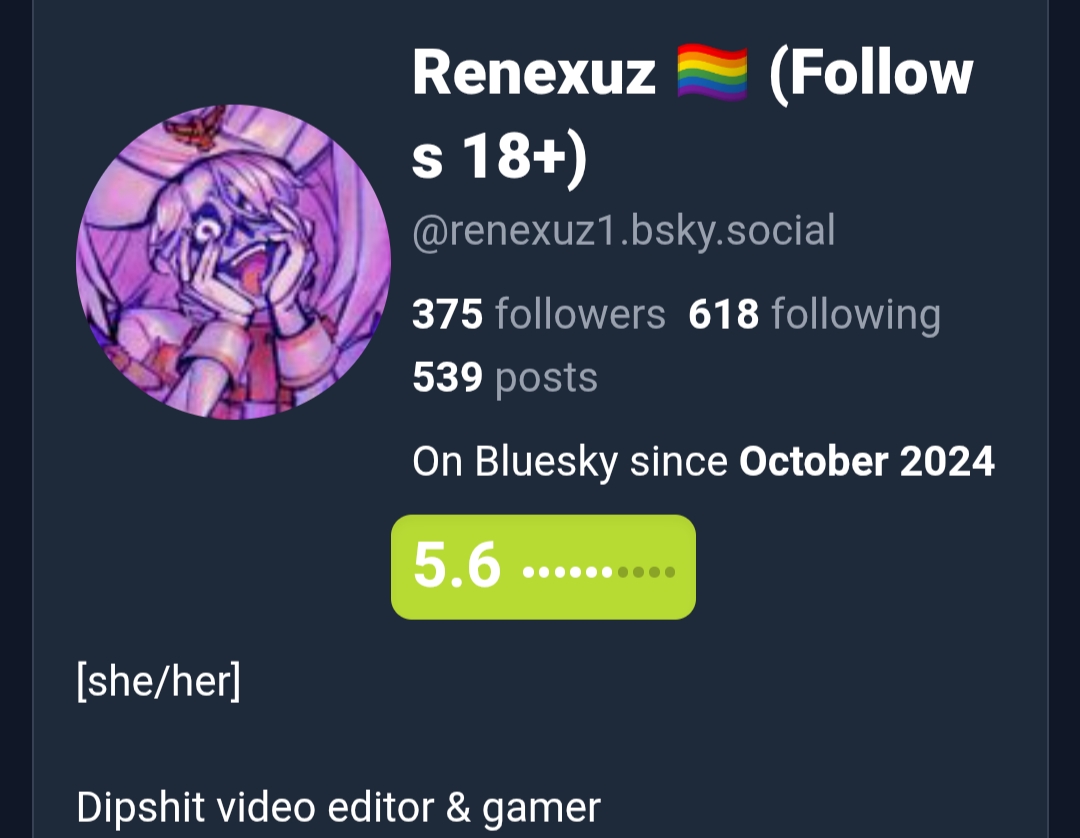Select the Renexuz display name text
1080x838 pixels.
pyautogui.click(x=533, y=73)
